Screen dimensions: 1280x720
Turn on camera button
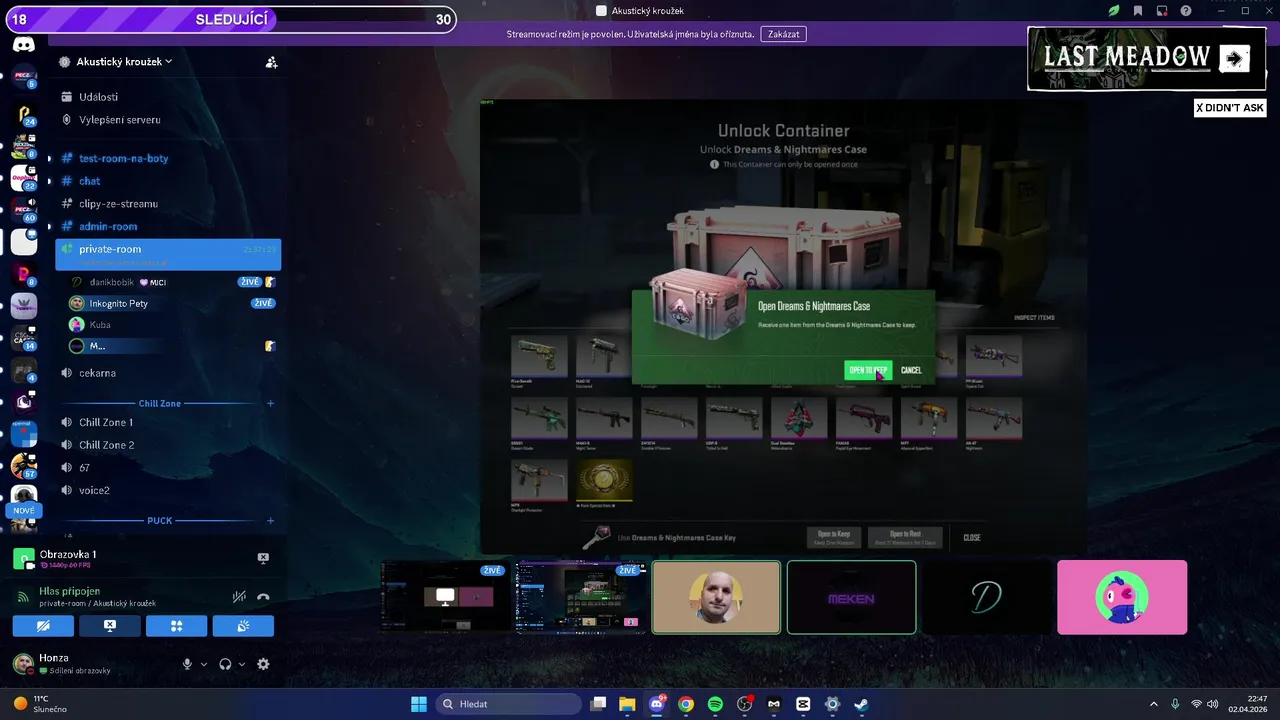(43, 626)
